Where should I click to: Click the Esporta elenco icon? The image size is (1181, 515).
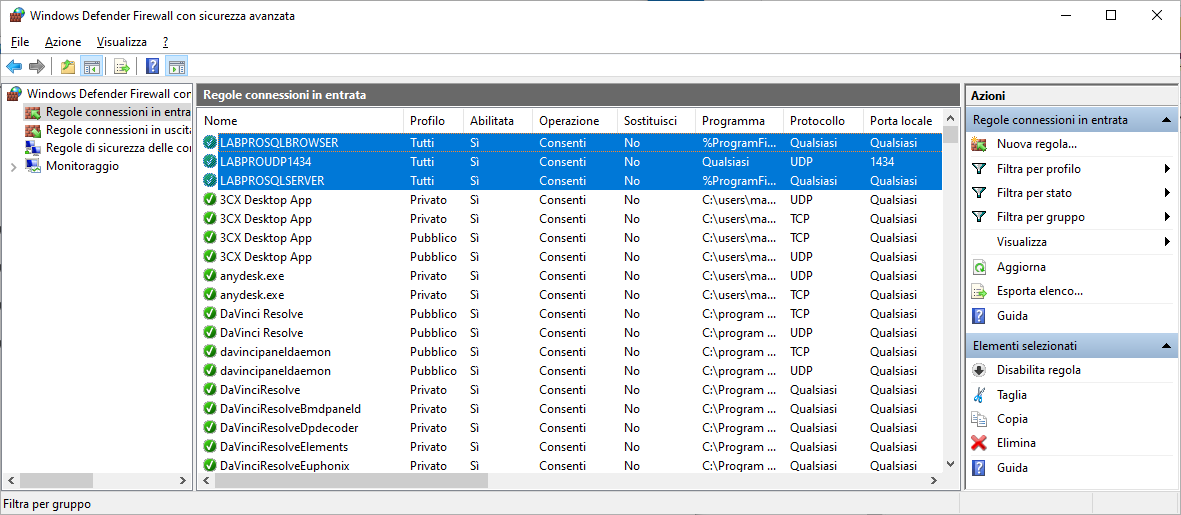point(979,291)
